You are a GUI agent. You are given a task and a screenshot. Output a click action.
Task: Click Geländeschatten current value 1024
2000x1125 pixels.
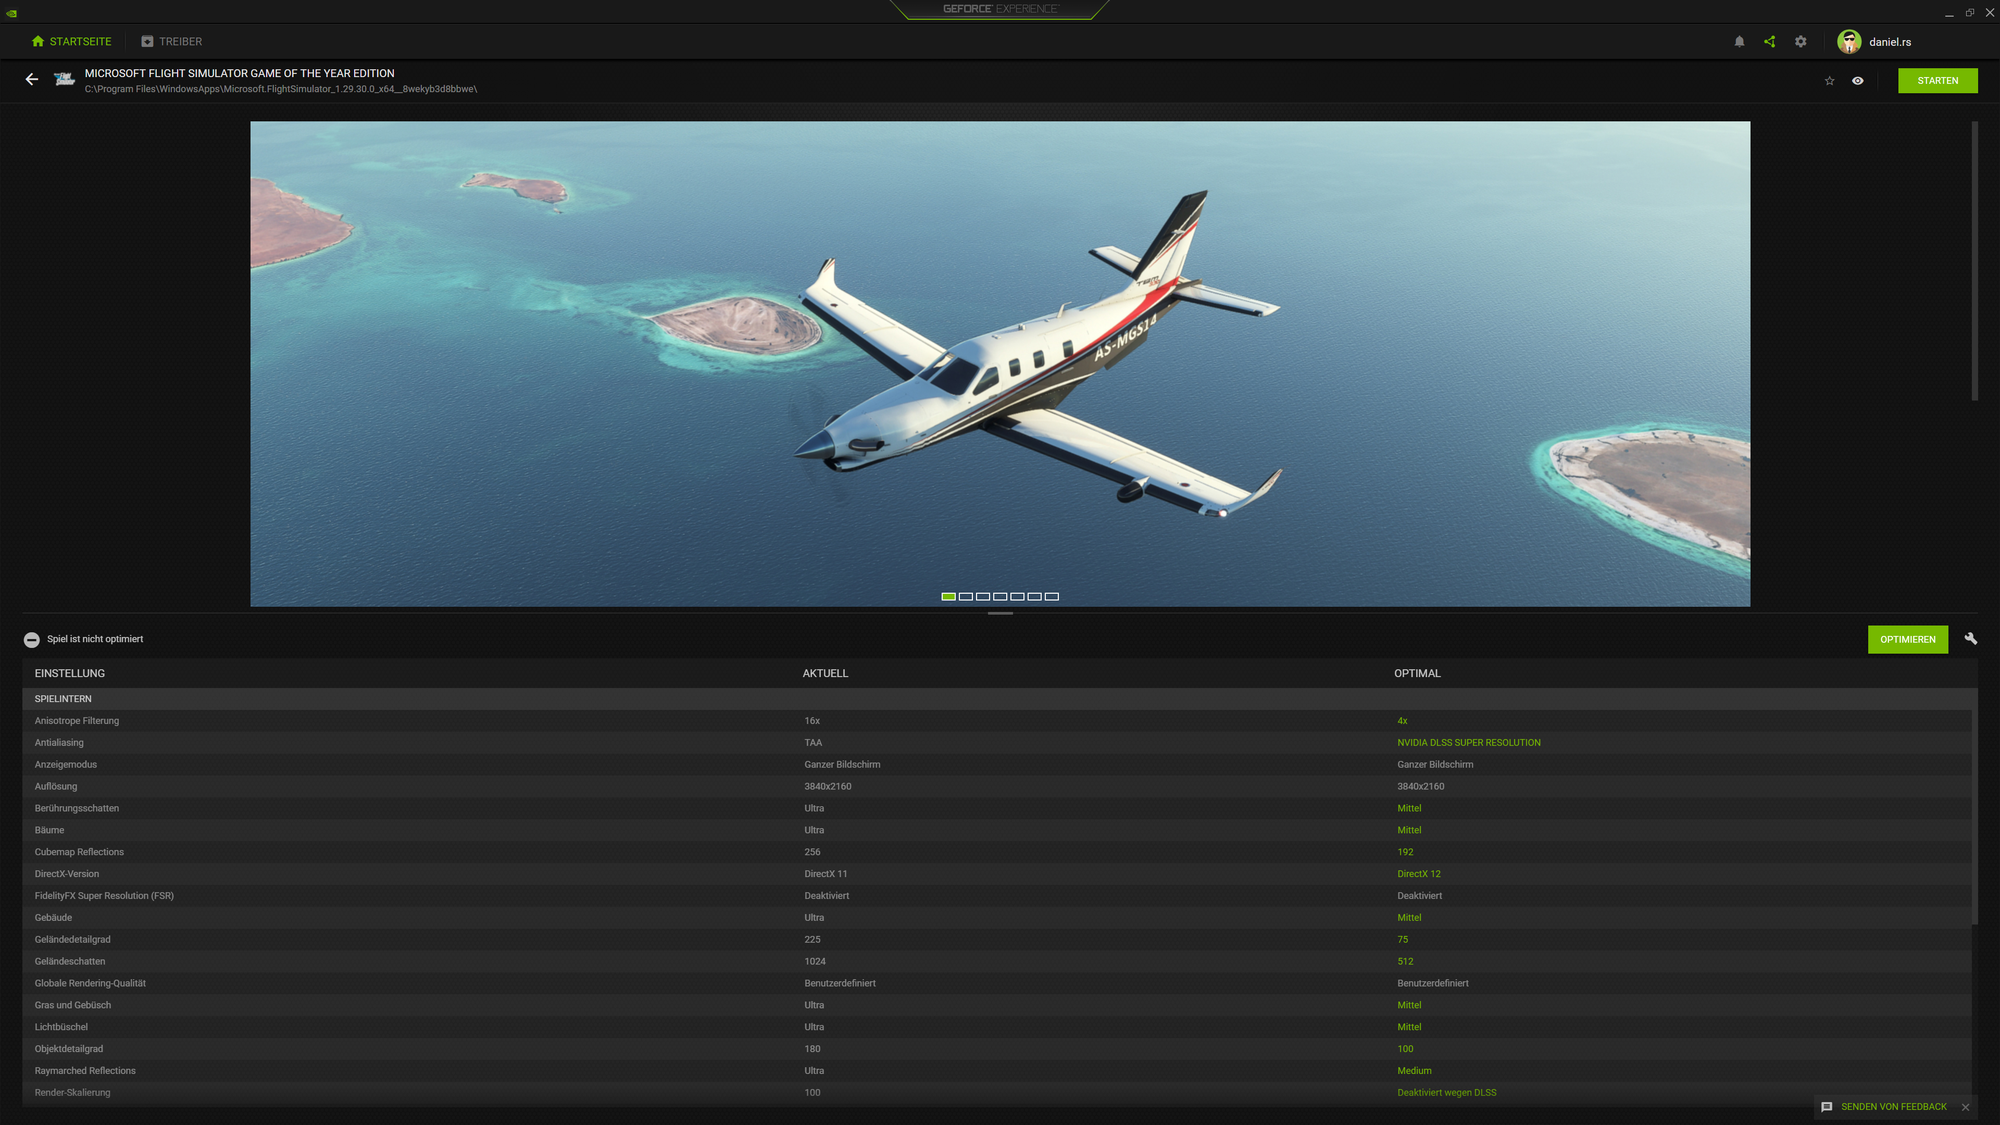815,962
